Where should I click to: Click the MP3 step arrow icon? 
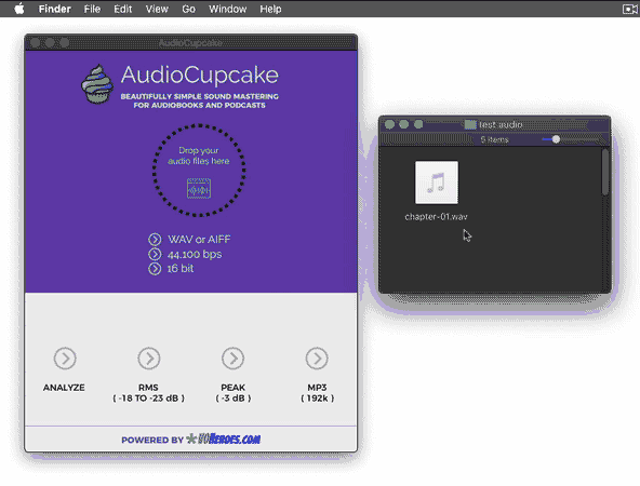pos(317,358)
